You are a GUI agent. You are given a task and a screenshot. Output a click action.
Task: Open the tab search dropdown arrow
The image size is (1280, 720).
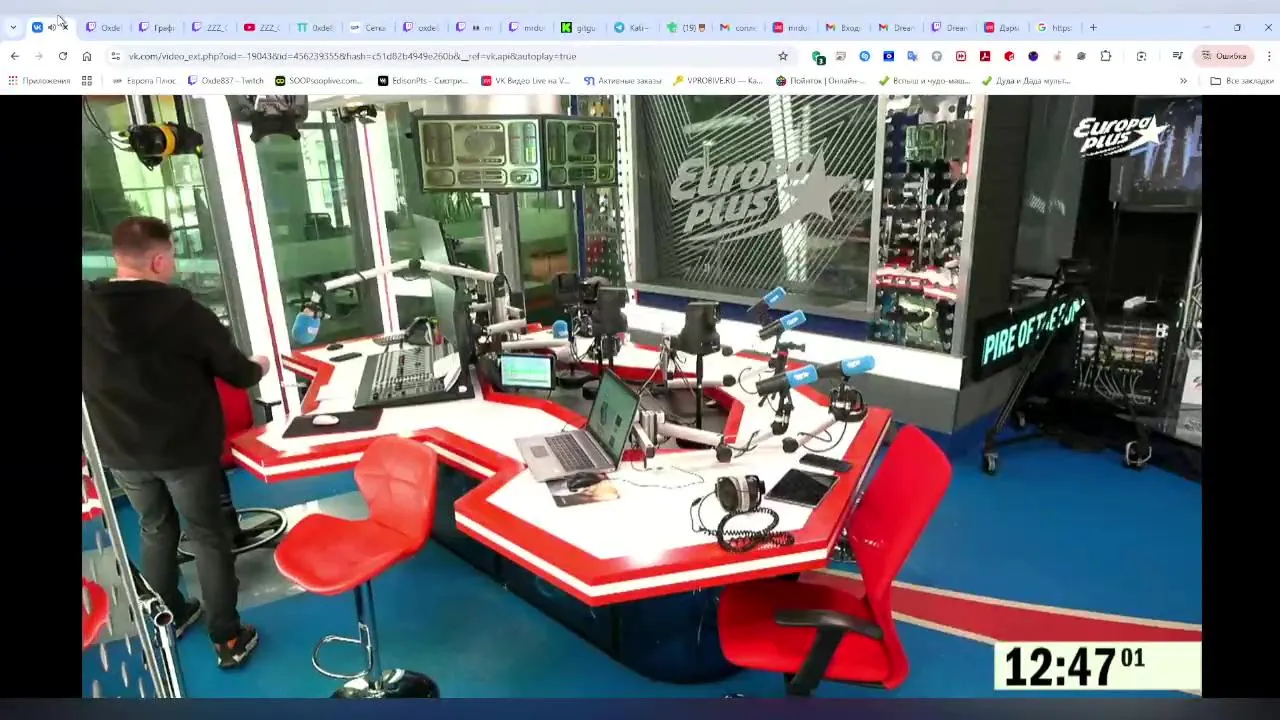tap(13, 28)
